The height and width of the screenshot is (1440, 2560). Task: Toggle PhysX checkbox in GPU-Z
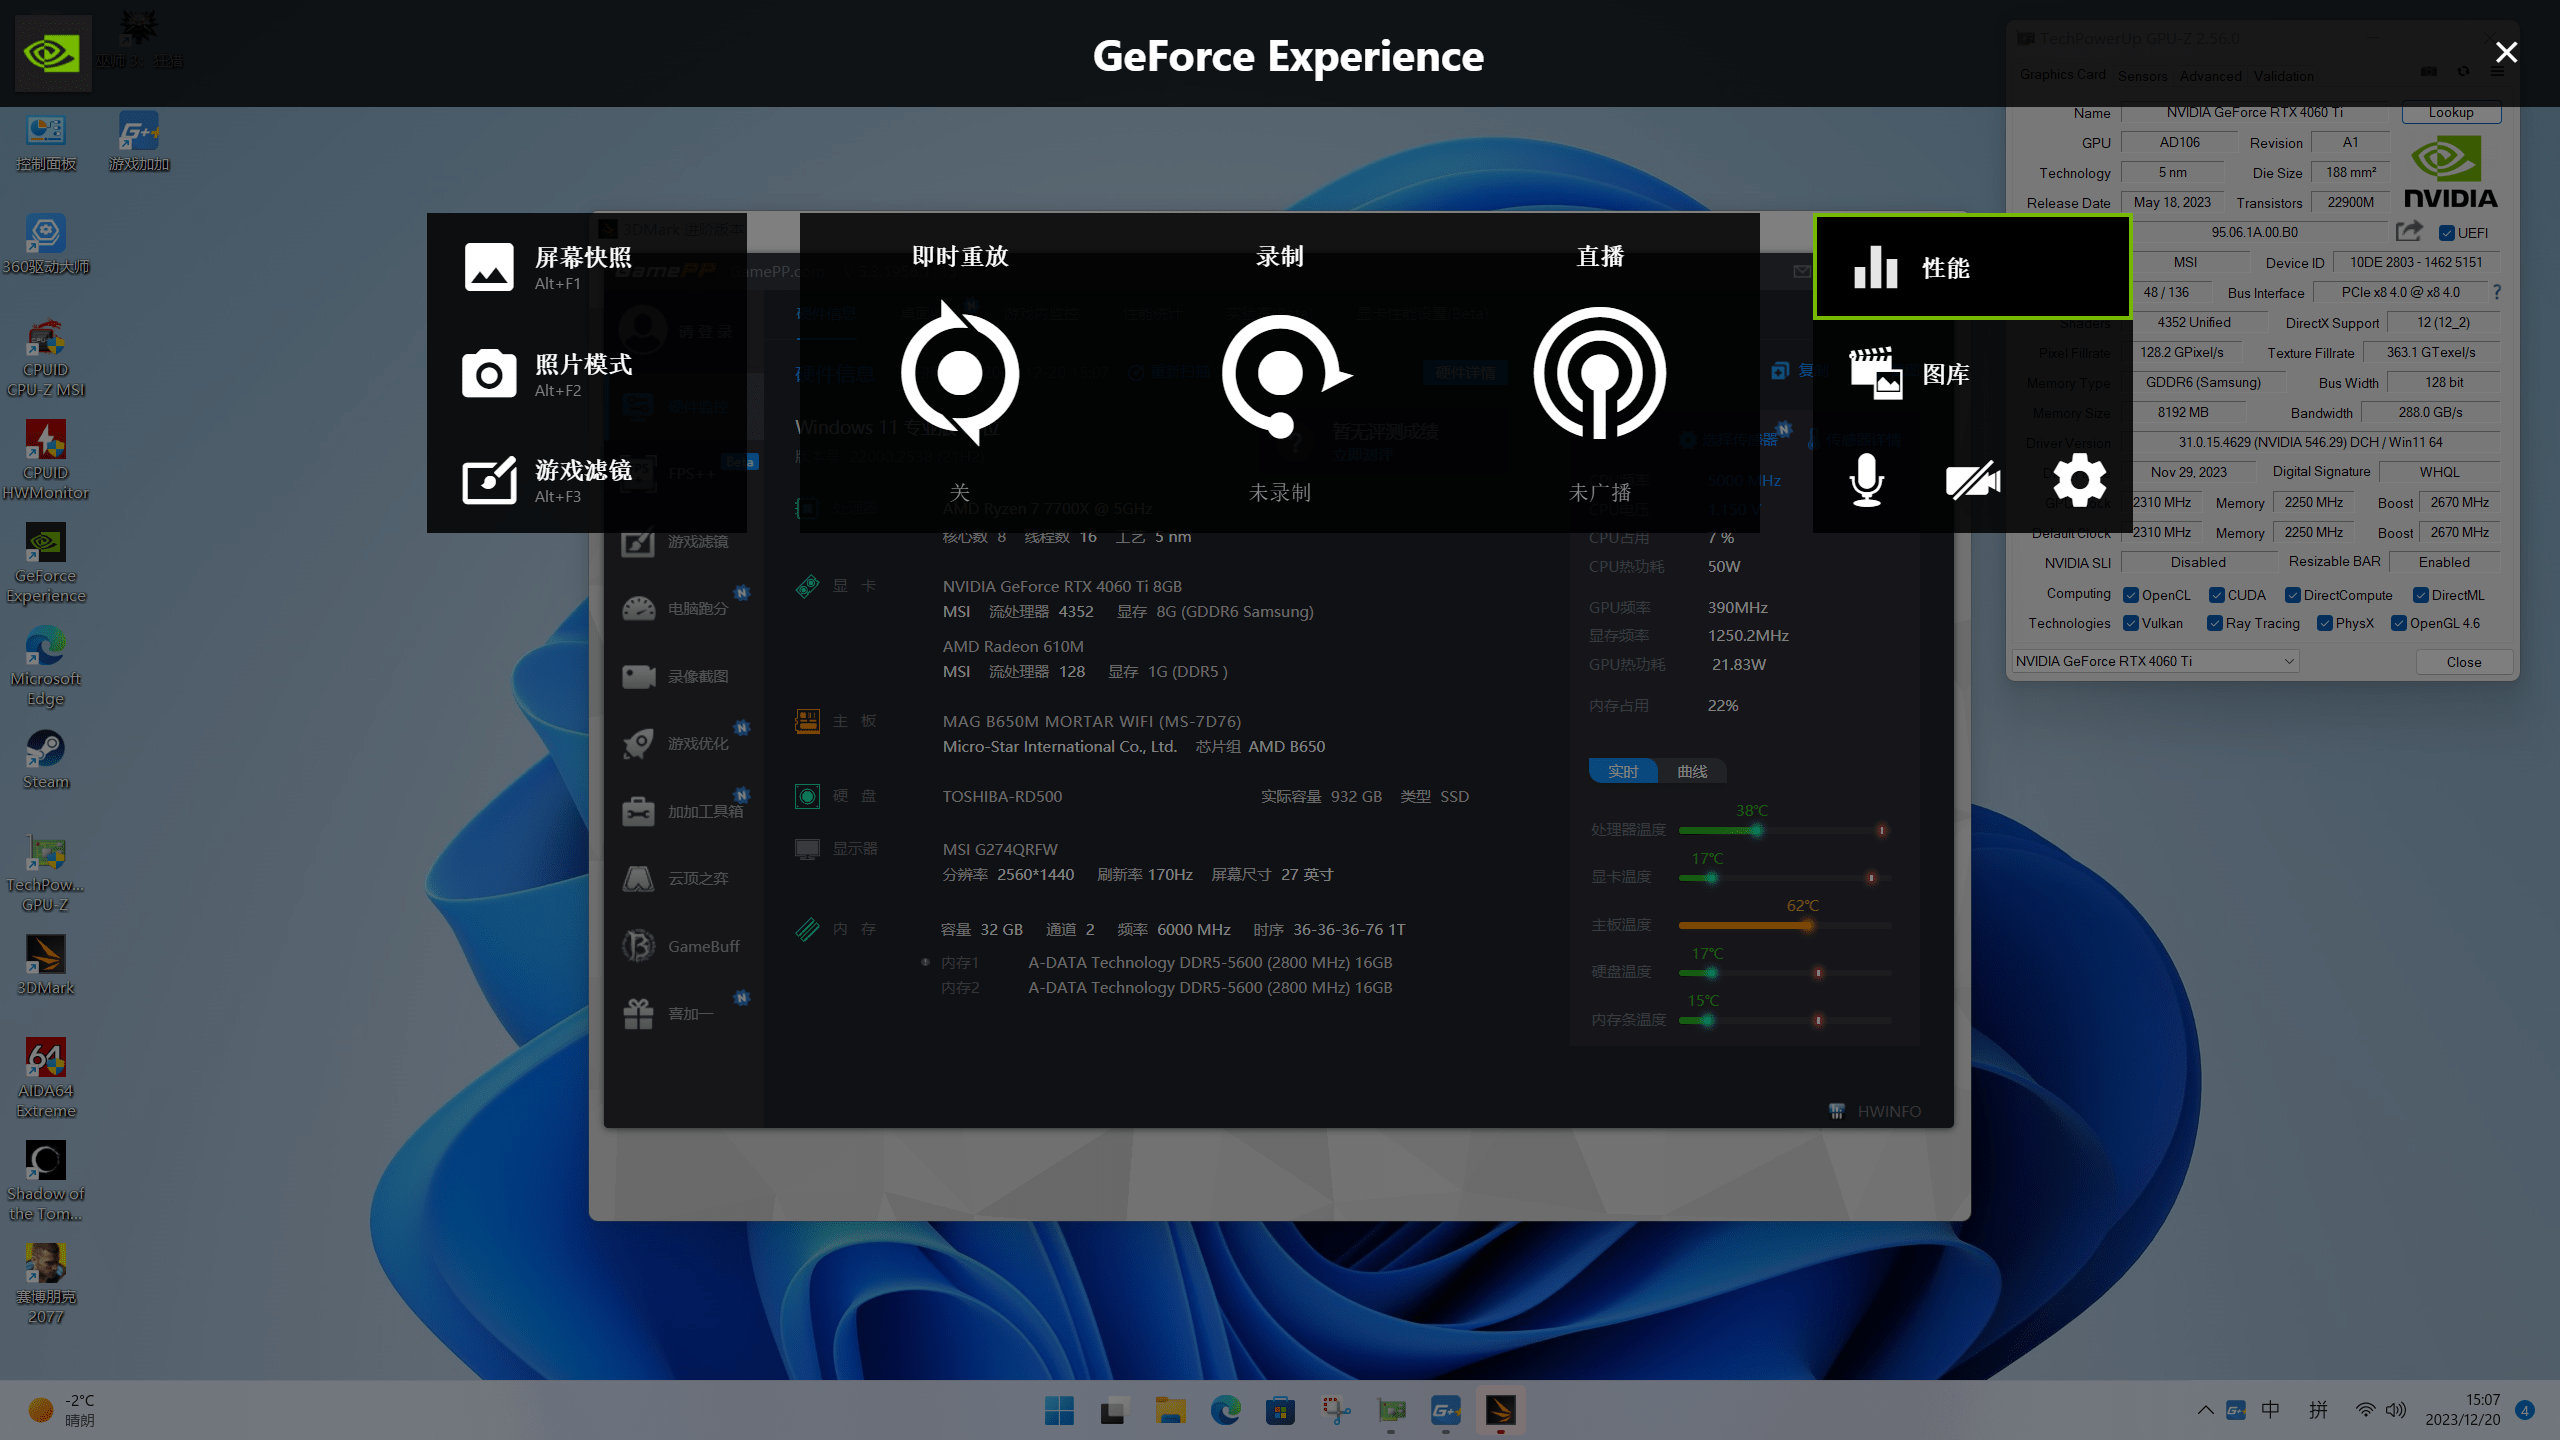click(x=2325, y=623)
